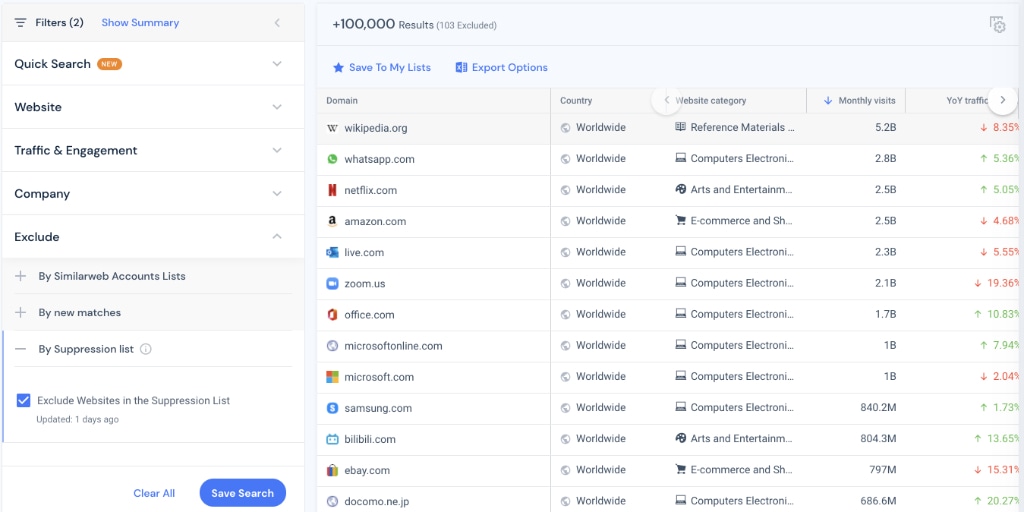Open table column settings gear icon
Screen dimensions: 1024x512
coord(997,25)
